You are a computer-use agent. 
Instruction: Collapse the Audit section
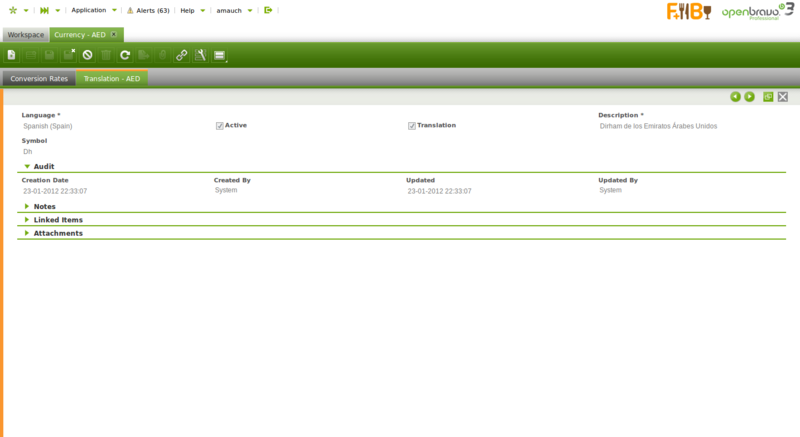(x=27, y=166)
